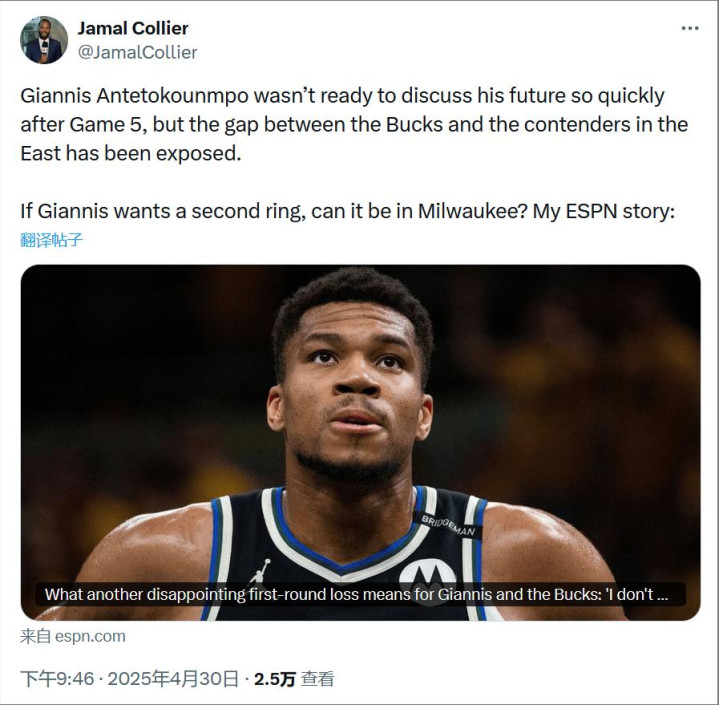Open the Jamal Collier display name
This screenshot has width=719, height=705.
(x=133, y=28)
